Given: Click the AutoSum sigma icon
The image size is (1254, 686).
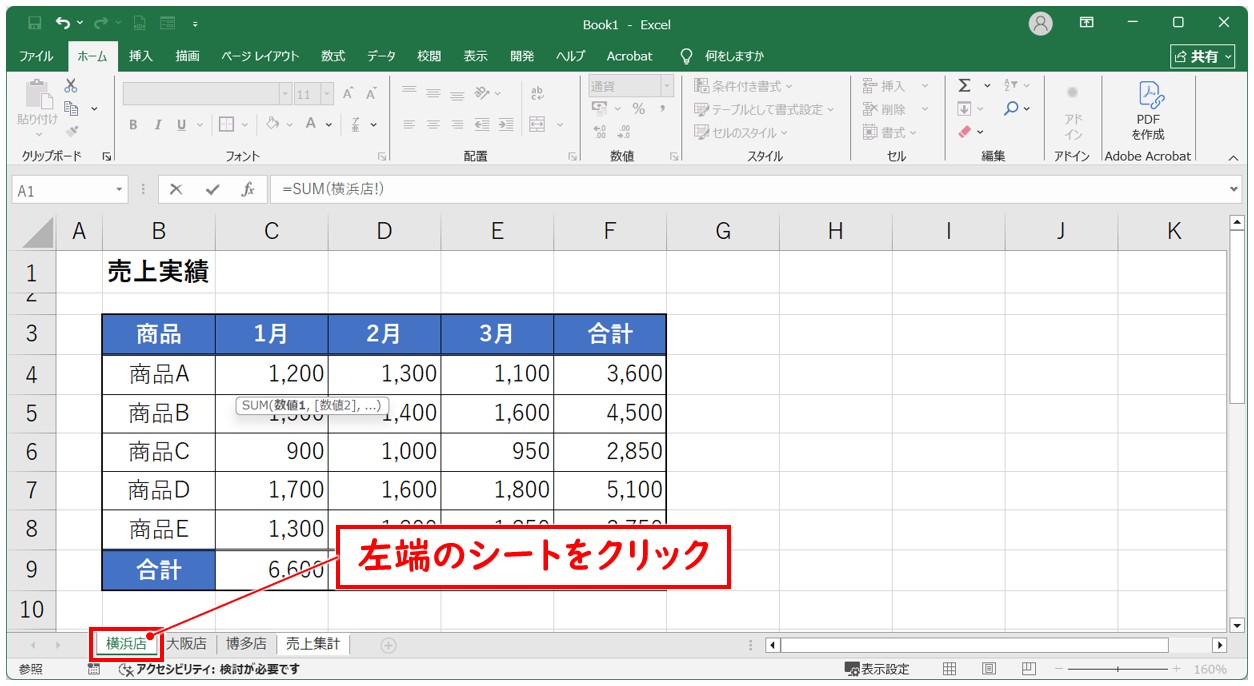Looking at the screenshot, I should tap(964, 86).
